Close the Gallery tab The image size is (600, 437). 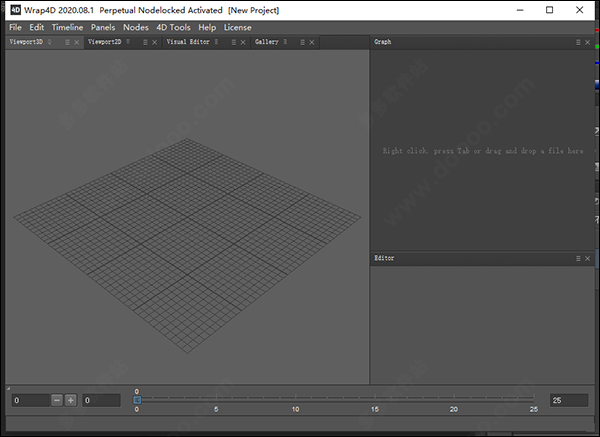[x=312, y=42]
